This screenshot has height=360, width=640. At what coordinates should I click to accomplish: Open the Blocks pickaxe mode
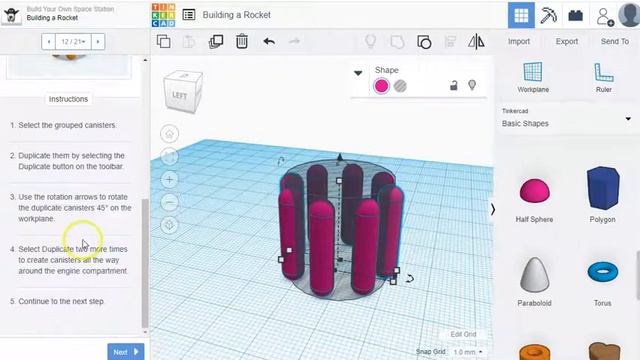coord(549,16)
